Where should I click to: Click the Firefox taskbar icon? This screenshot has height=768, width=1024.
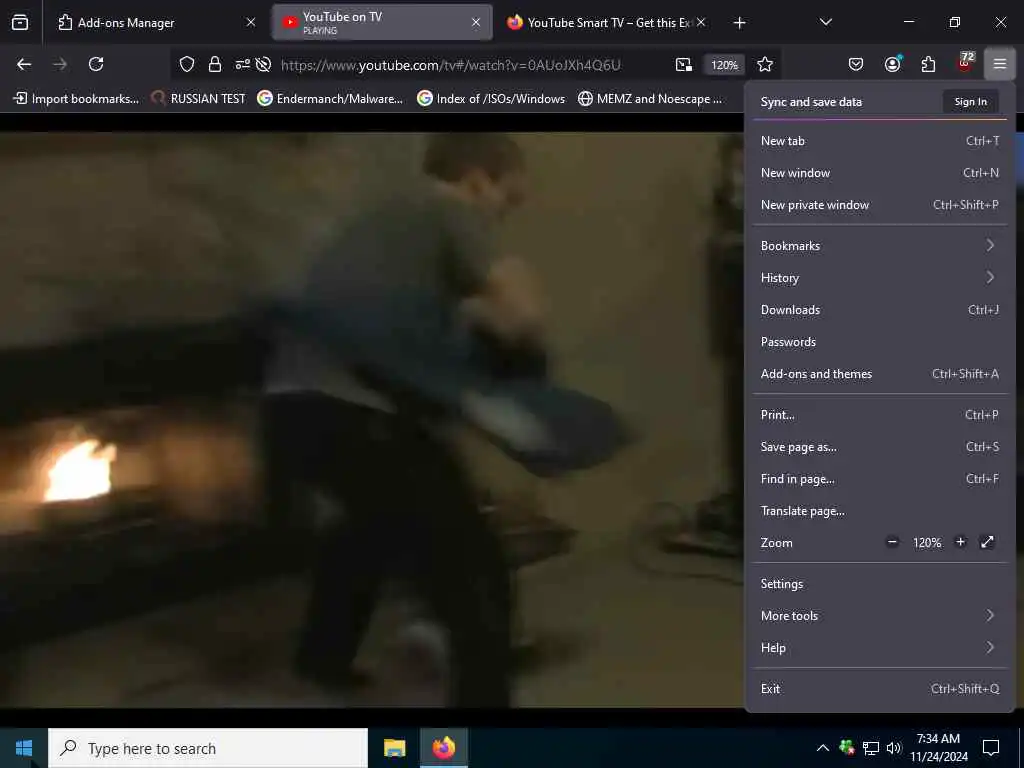[x=443, y=748]
